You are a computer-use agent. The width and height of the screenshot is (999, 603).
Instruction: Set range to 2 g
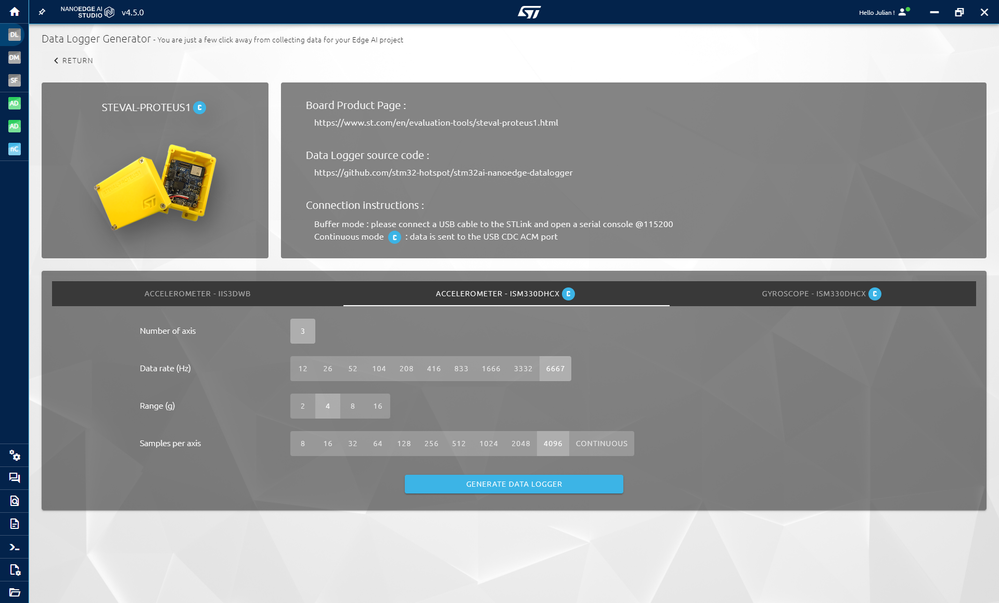(303, 406)
